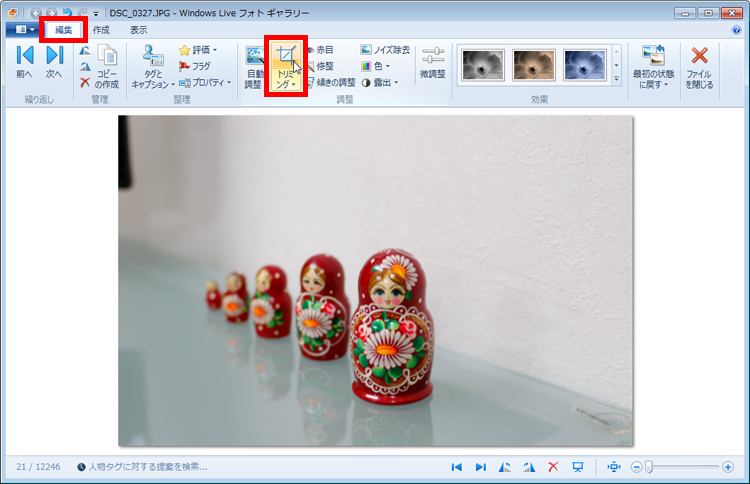Click undo arrow in title bar toolbar
This screenshot has height=484, width=750.
67,13
